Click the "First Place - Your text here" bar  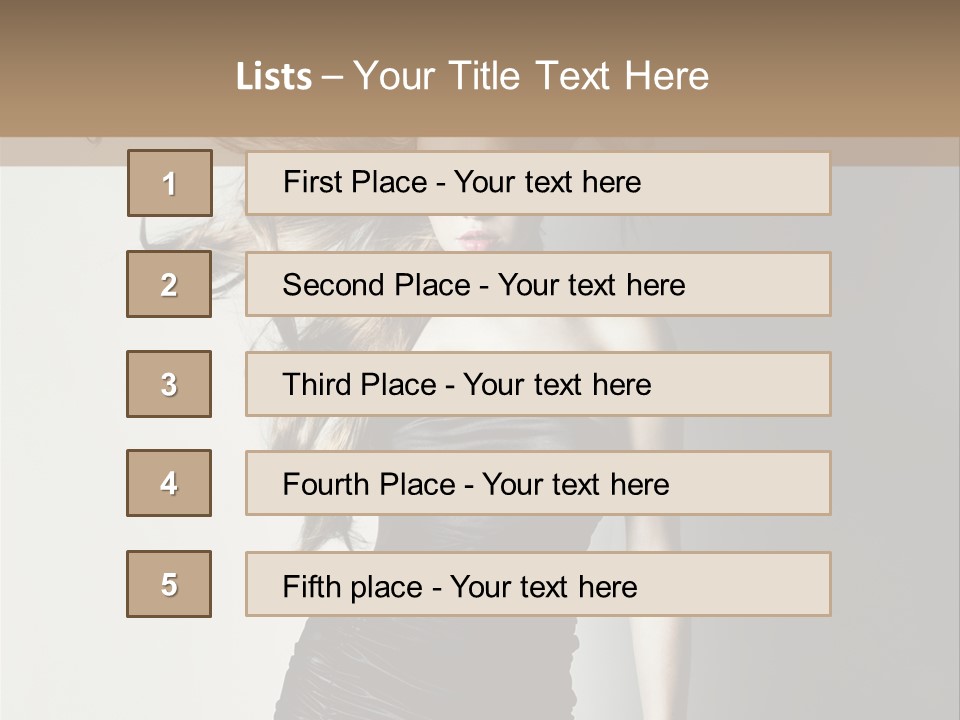[x=538, y=183]
